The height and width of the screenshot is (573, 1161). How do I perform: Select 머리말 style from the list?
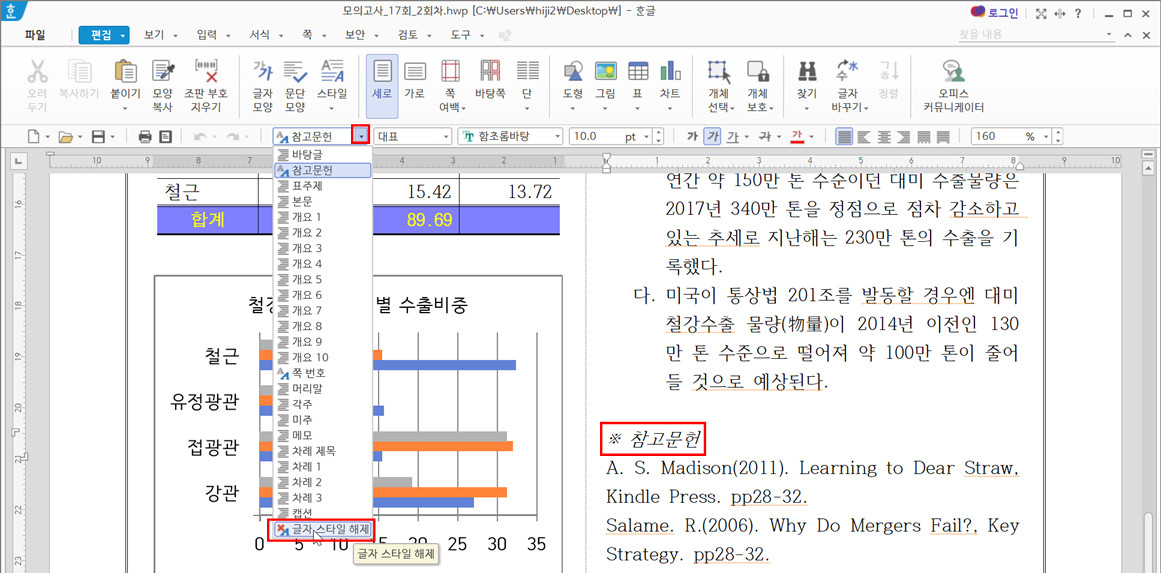tap(321, 388)
